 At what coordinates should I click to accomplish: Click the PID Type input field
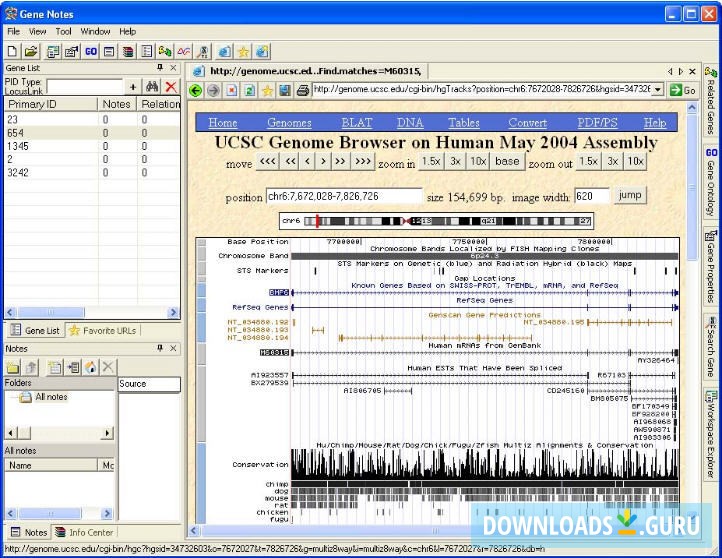(84, 87)
